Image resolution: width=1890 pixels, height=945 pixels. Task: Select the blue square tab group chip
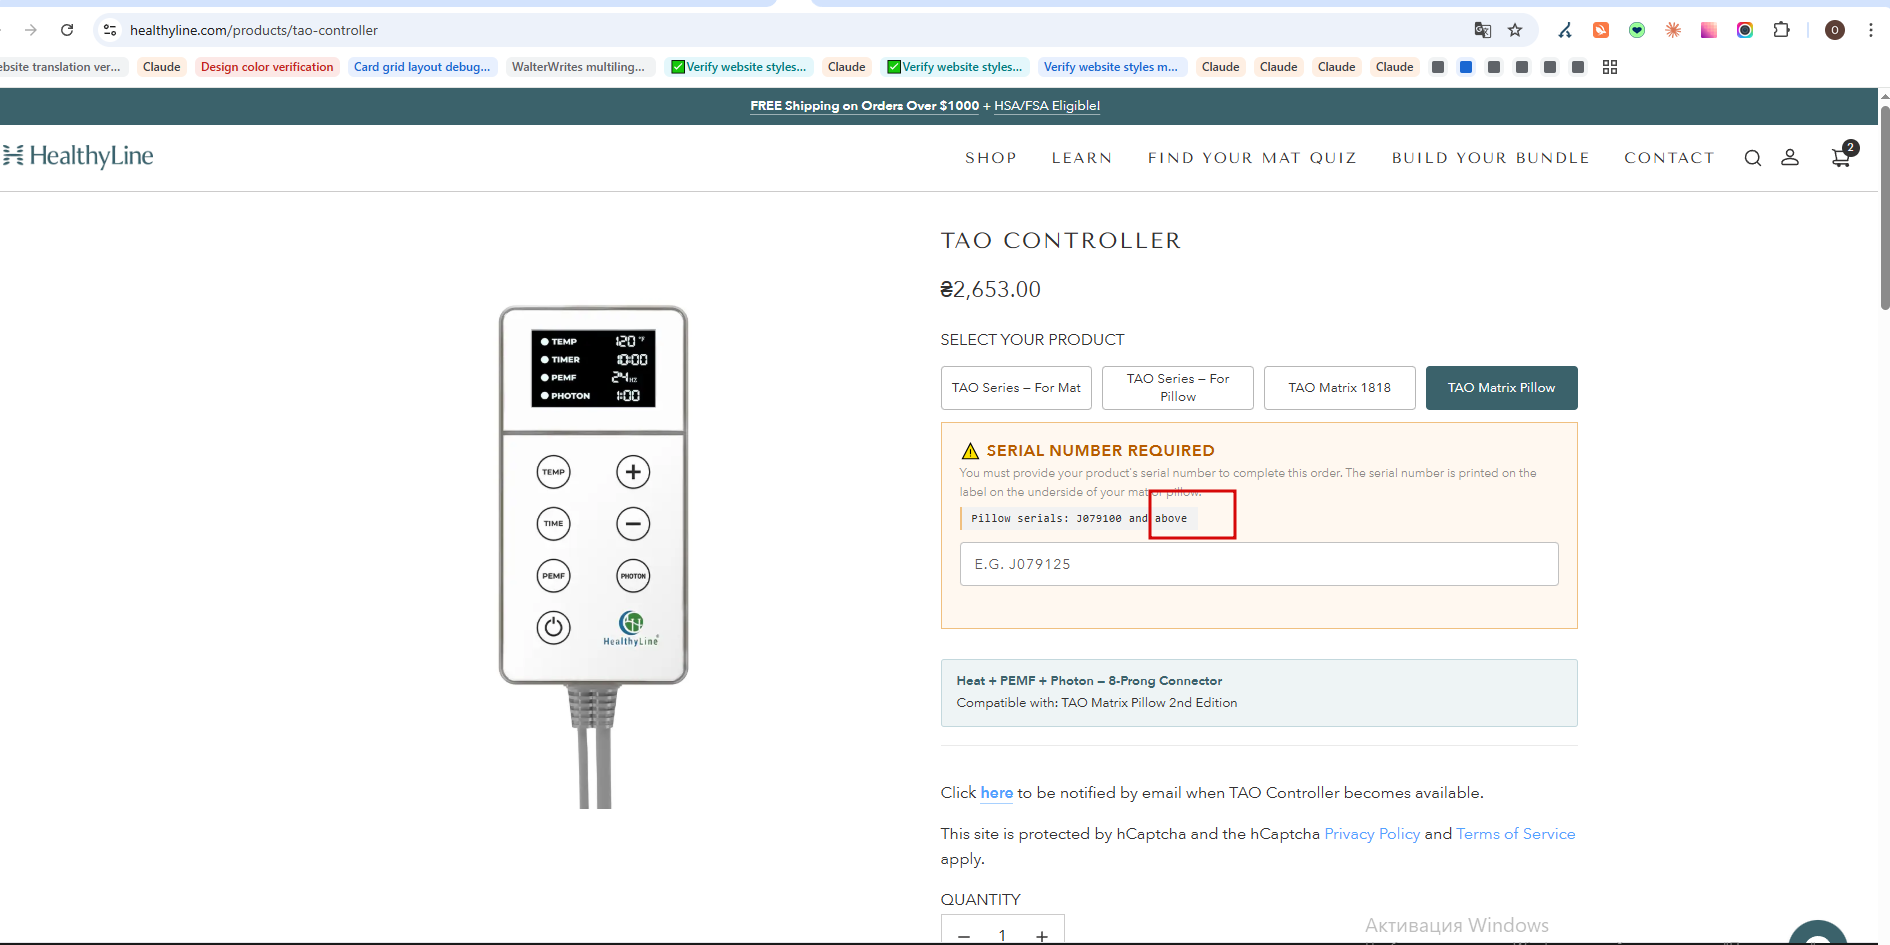pos(1466,67)
